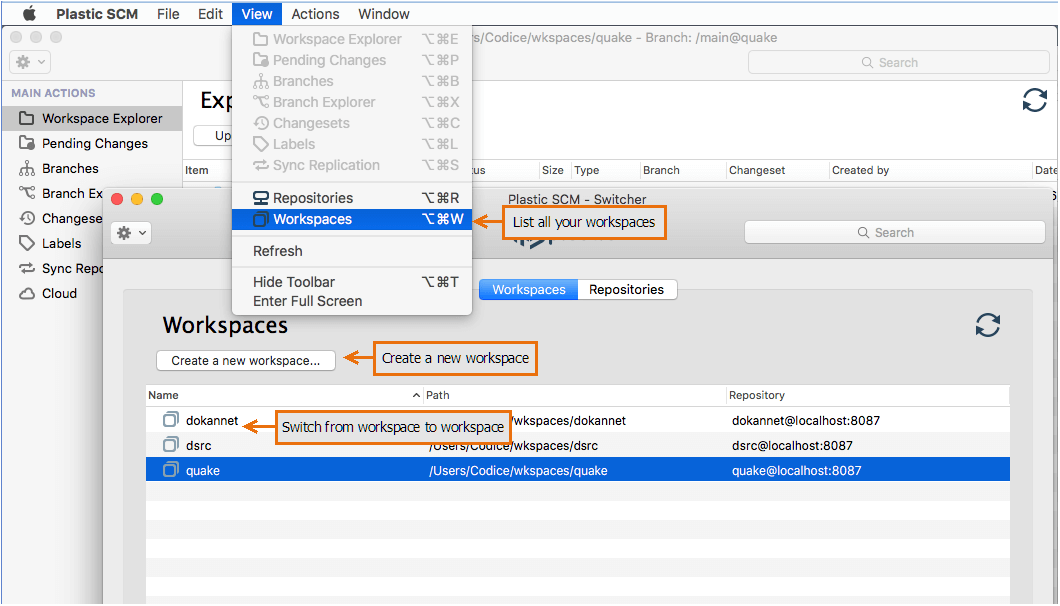Click the quake workspace icon

click(170, 470)
